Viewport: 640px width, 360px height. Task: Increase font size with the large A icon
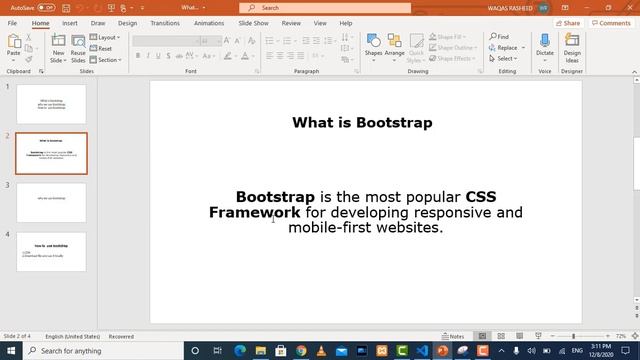point(227,40)
